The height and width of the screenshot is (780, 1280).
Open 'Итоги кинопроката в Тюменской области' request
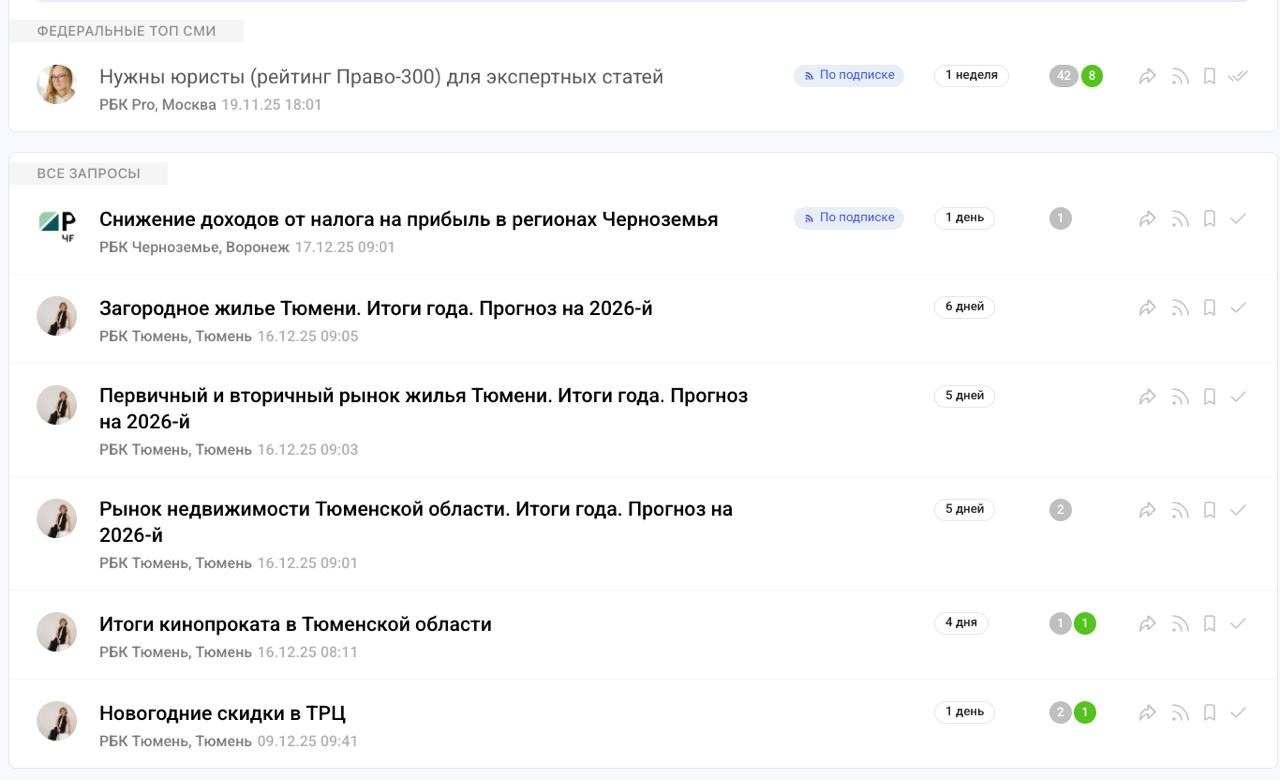click(295, 624)
